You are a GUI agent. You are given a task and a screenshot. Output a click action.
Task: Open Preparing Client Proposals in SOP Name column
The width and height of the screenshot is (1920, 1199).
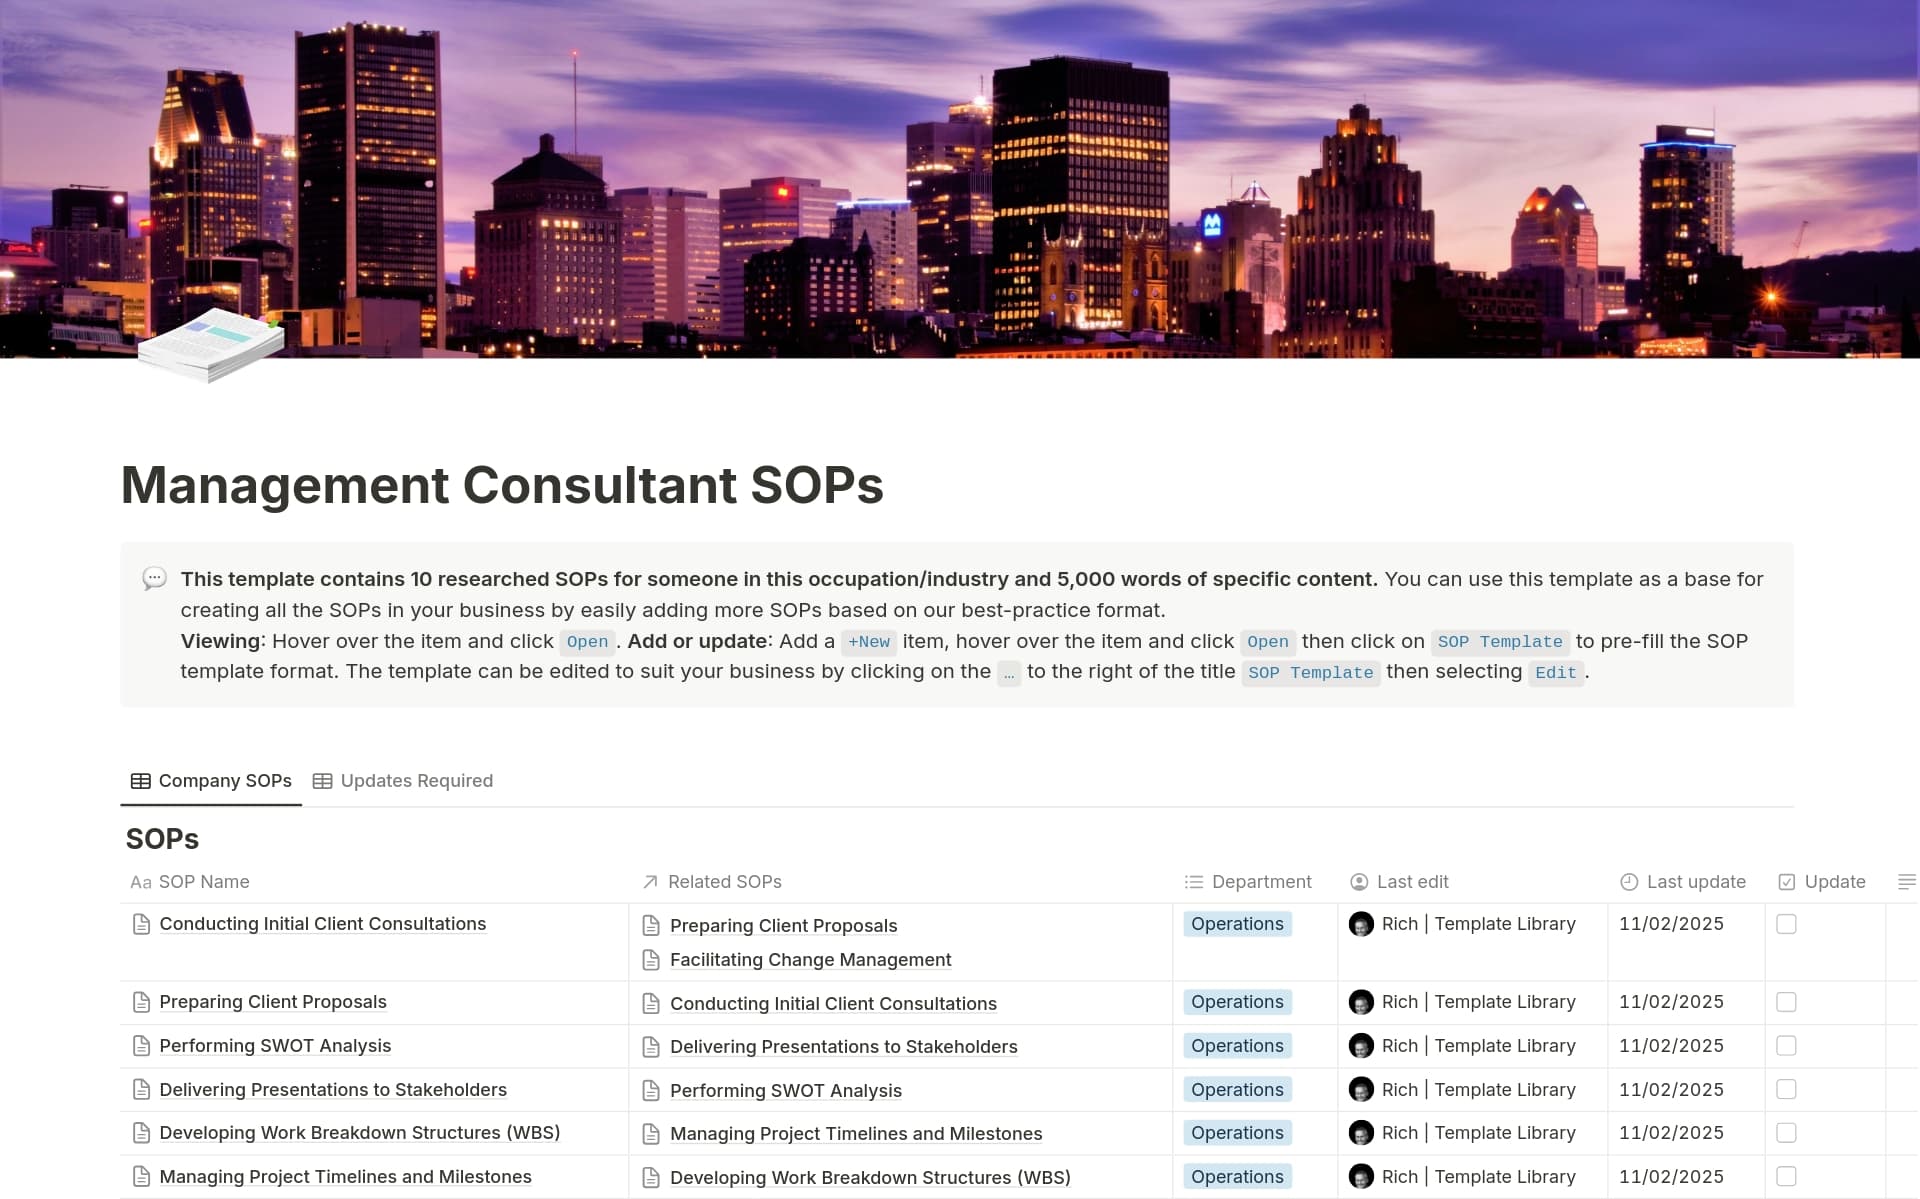(272, 1002)
